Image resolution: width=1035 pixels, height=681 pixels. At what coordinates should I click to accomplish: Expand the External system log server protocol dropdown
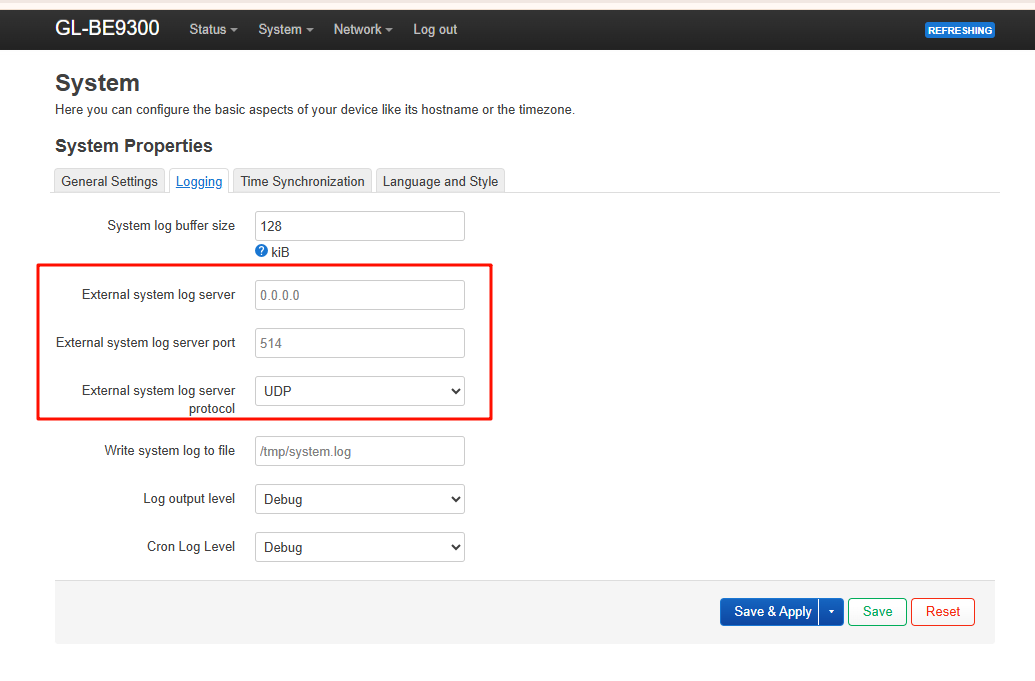point(359,391)
